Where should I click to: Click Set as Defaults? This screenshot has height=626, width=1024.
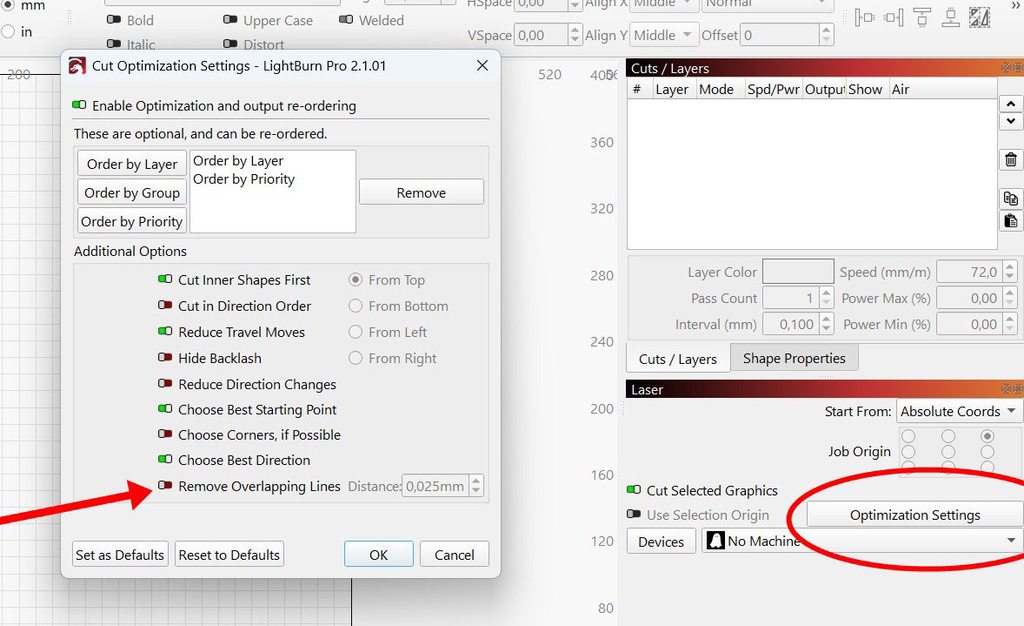click(120, 554)
